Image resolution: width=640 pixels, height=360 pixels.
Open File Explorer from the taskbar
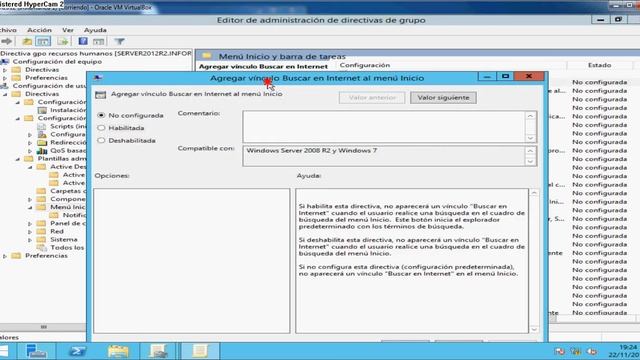118,351
